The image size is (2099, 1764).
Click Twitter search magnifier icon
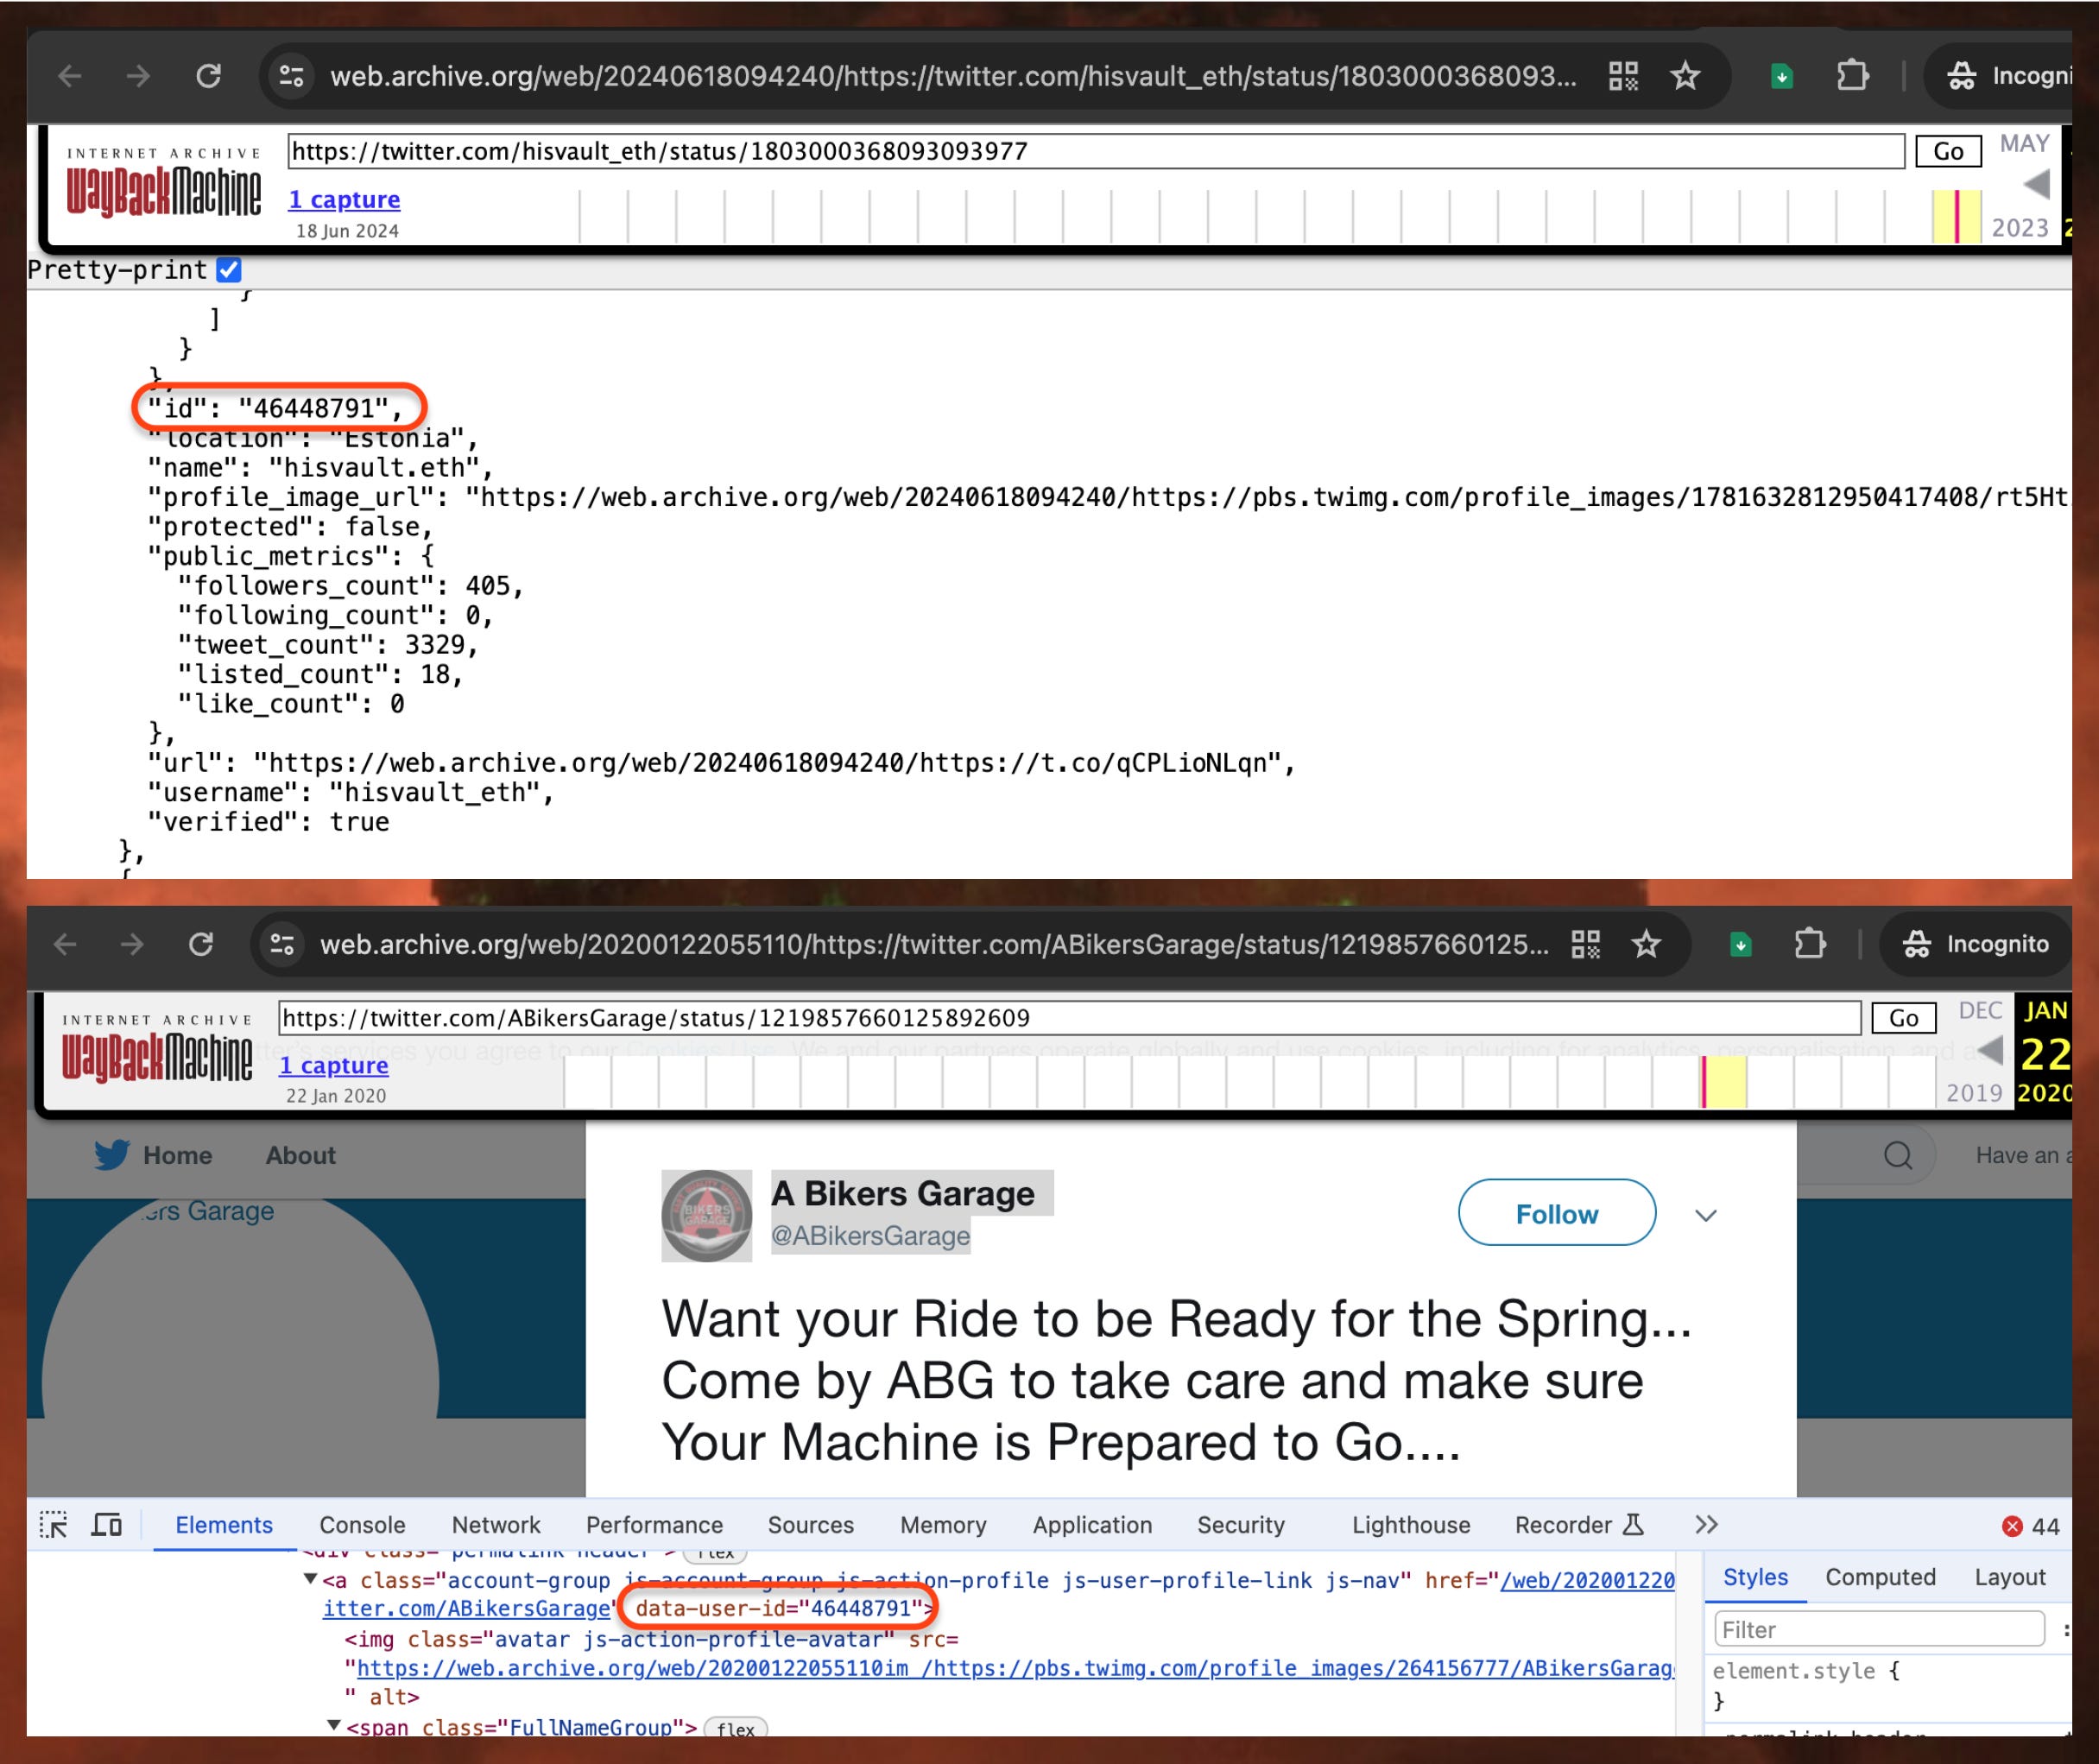point(1897,1155)
